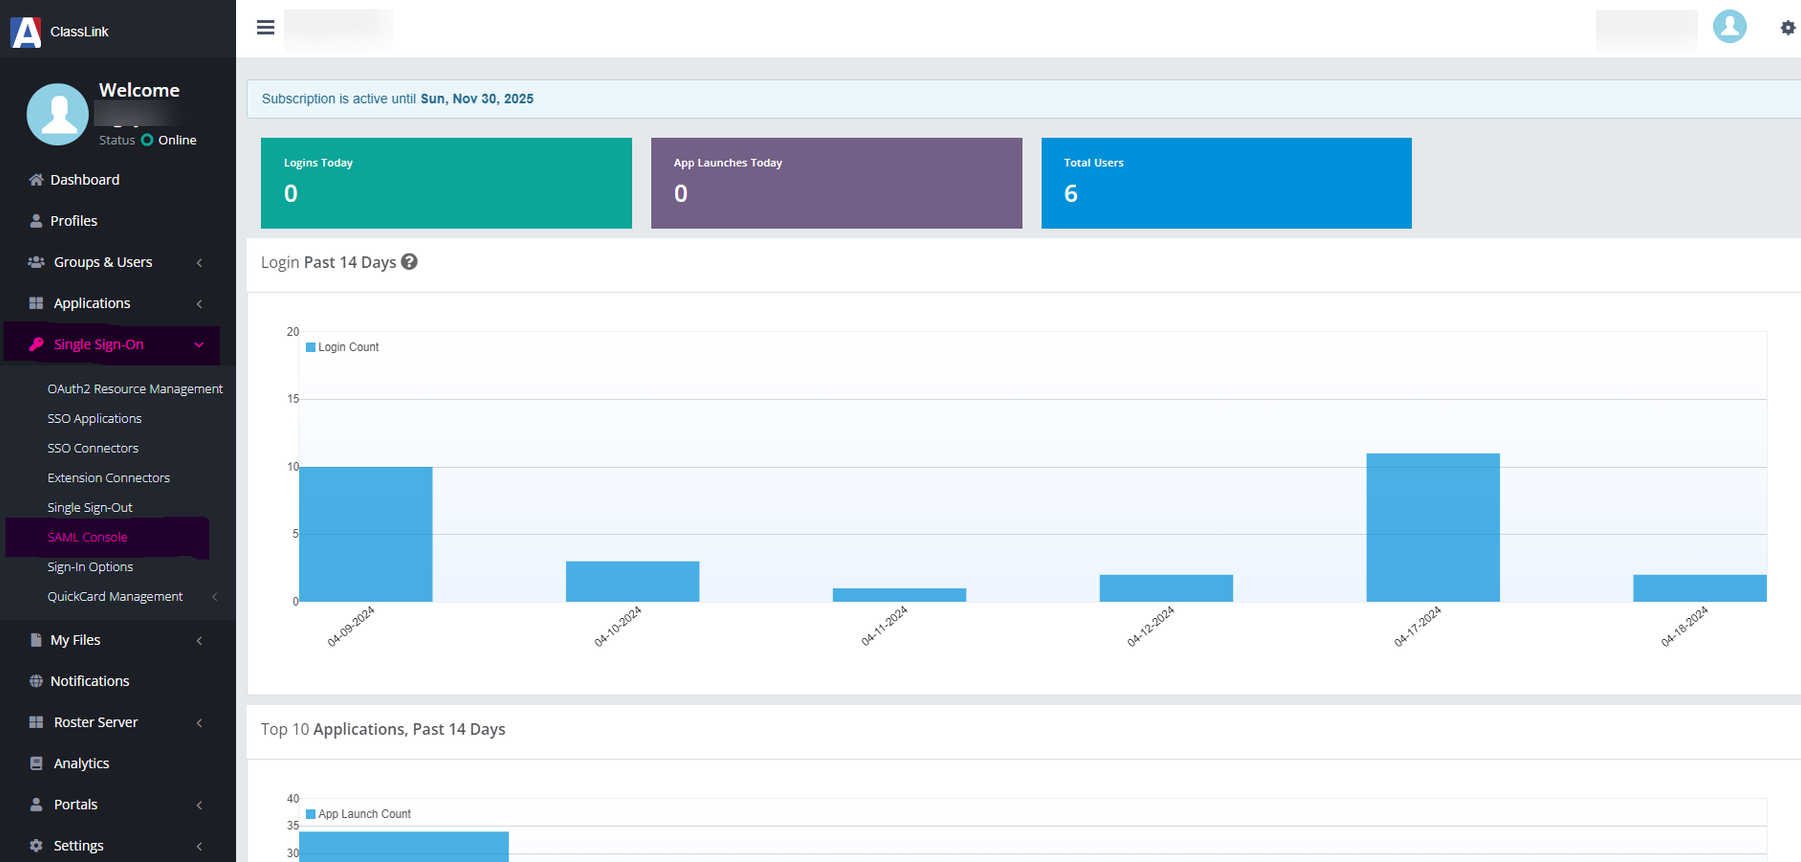Screen dimensions: 1801x862
Task: Open SSO Connectors submenu item
Action: (93, 448)
